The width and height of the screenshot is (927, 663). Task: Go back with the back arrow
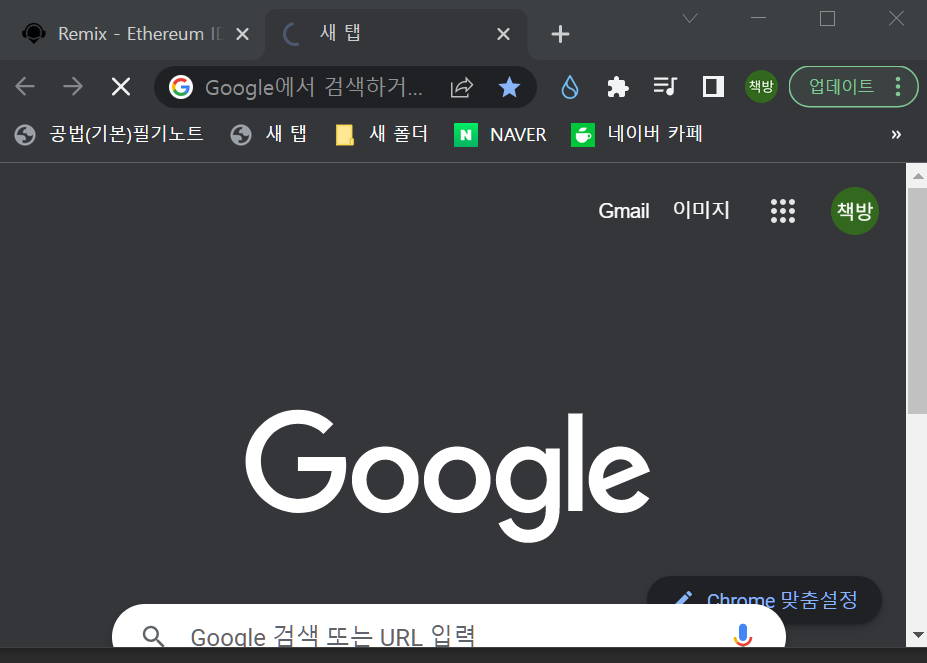25,87
